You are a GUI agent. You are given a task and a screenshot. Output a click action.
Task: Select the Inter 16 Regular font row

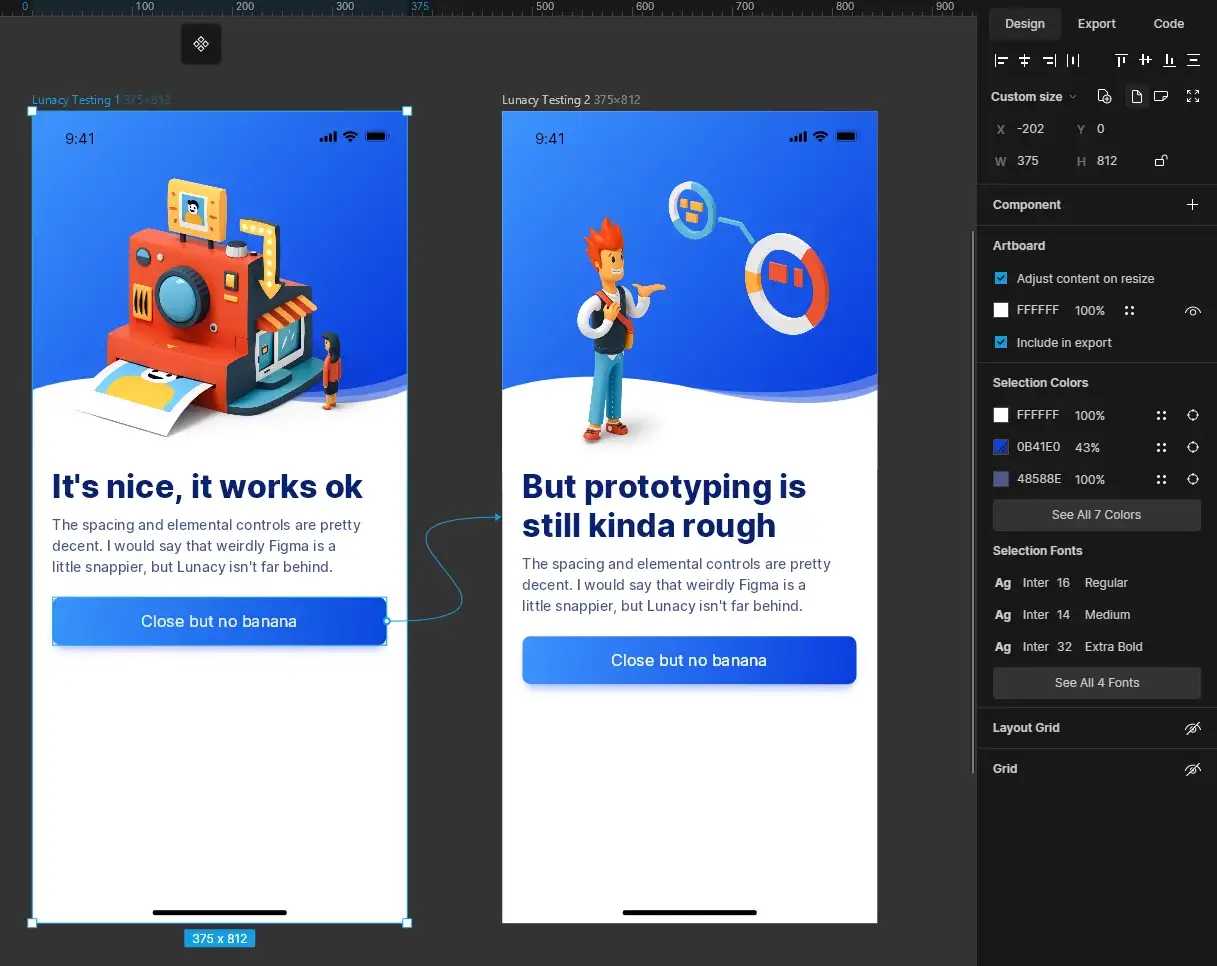[x=1061, y=583]
